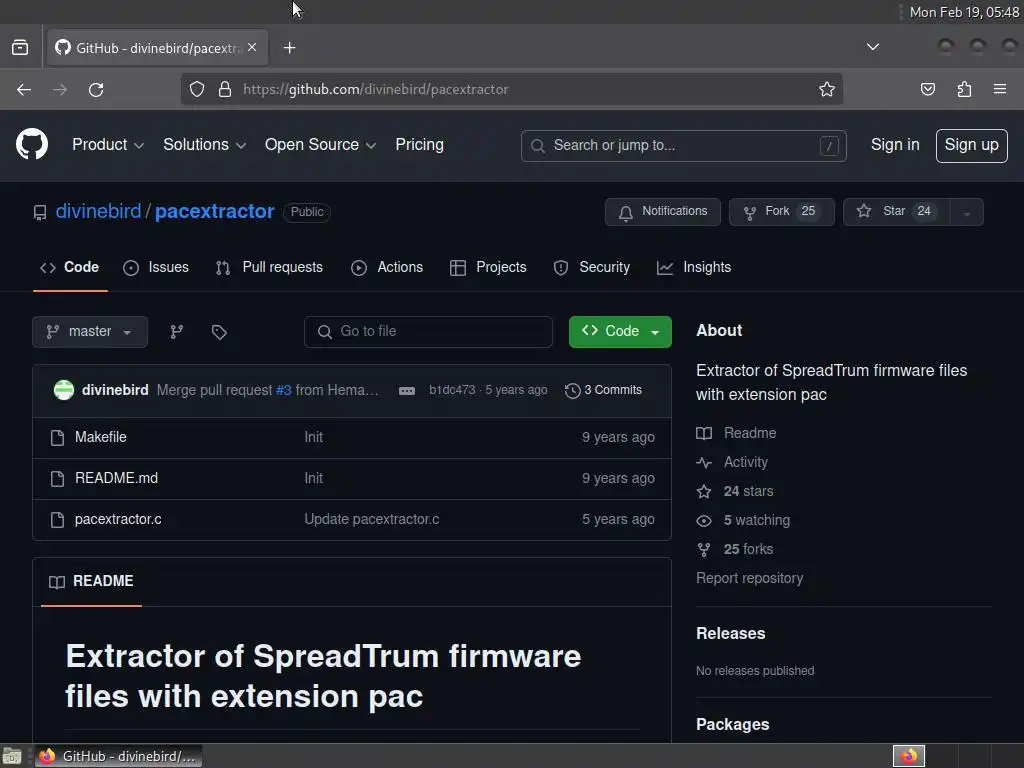Expand the Open Source navigation menu
The width and height of the screenshot is (1024, 768).
click(x=320, y=145)
